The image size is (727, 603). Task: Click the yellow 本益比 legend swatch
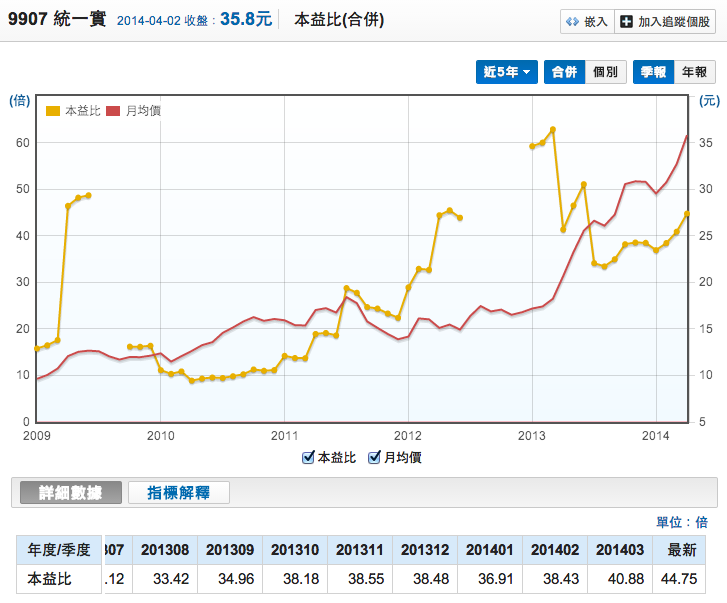(54, 110)
